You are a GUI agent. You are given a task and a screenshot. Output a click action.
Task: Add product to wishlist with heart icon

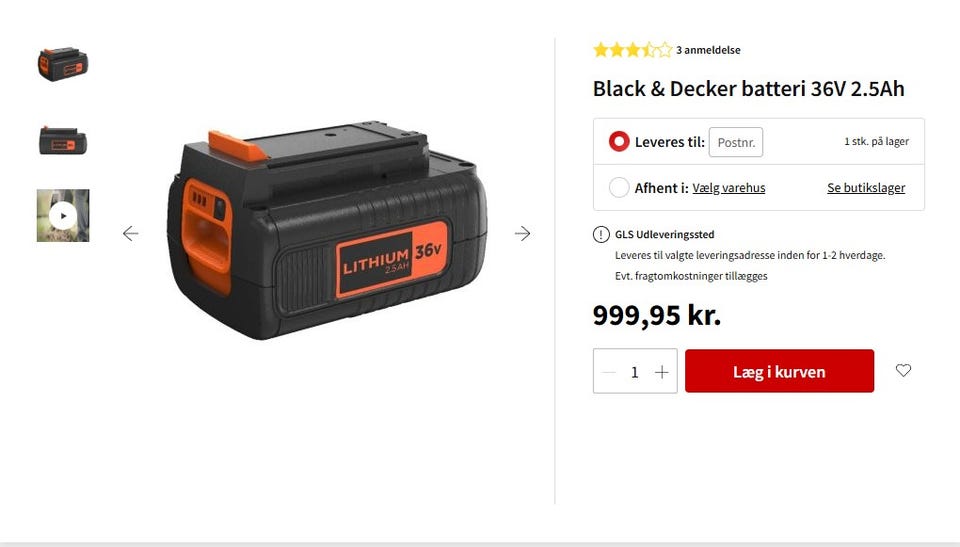pyautogui.click(x=903, y=370)
